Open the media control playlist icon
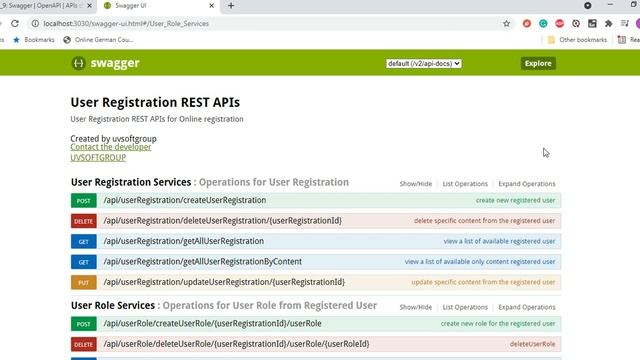Image resolution: width=640 pixels, height=360 pixels. pyautogui.click(x=625, y=24)
